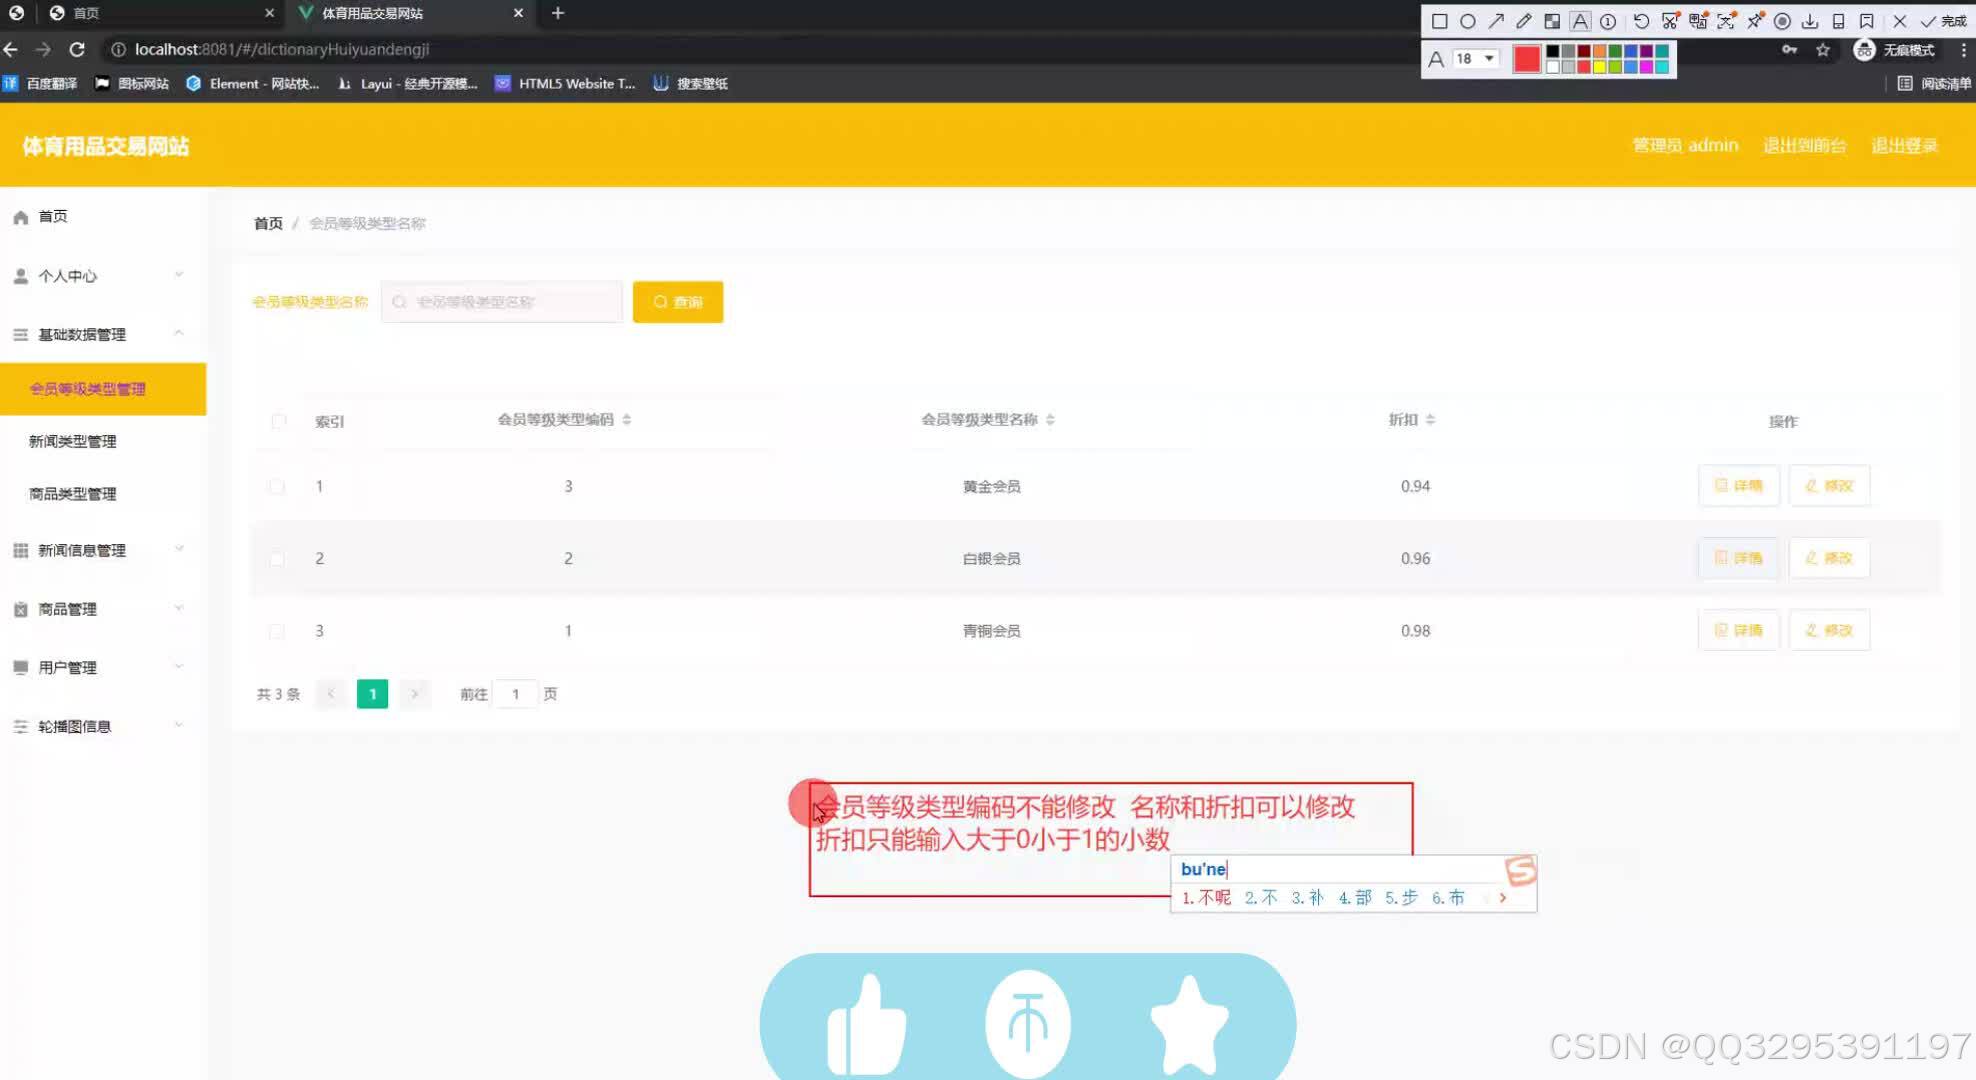This screenshot has height=1080, width=1976.
Task: Check the box for 青铜会员 row
Action: [277, 631]
